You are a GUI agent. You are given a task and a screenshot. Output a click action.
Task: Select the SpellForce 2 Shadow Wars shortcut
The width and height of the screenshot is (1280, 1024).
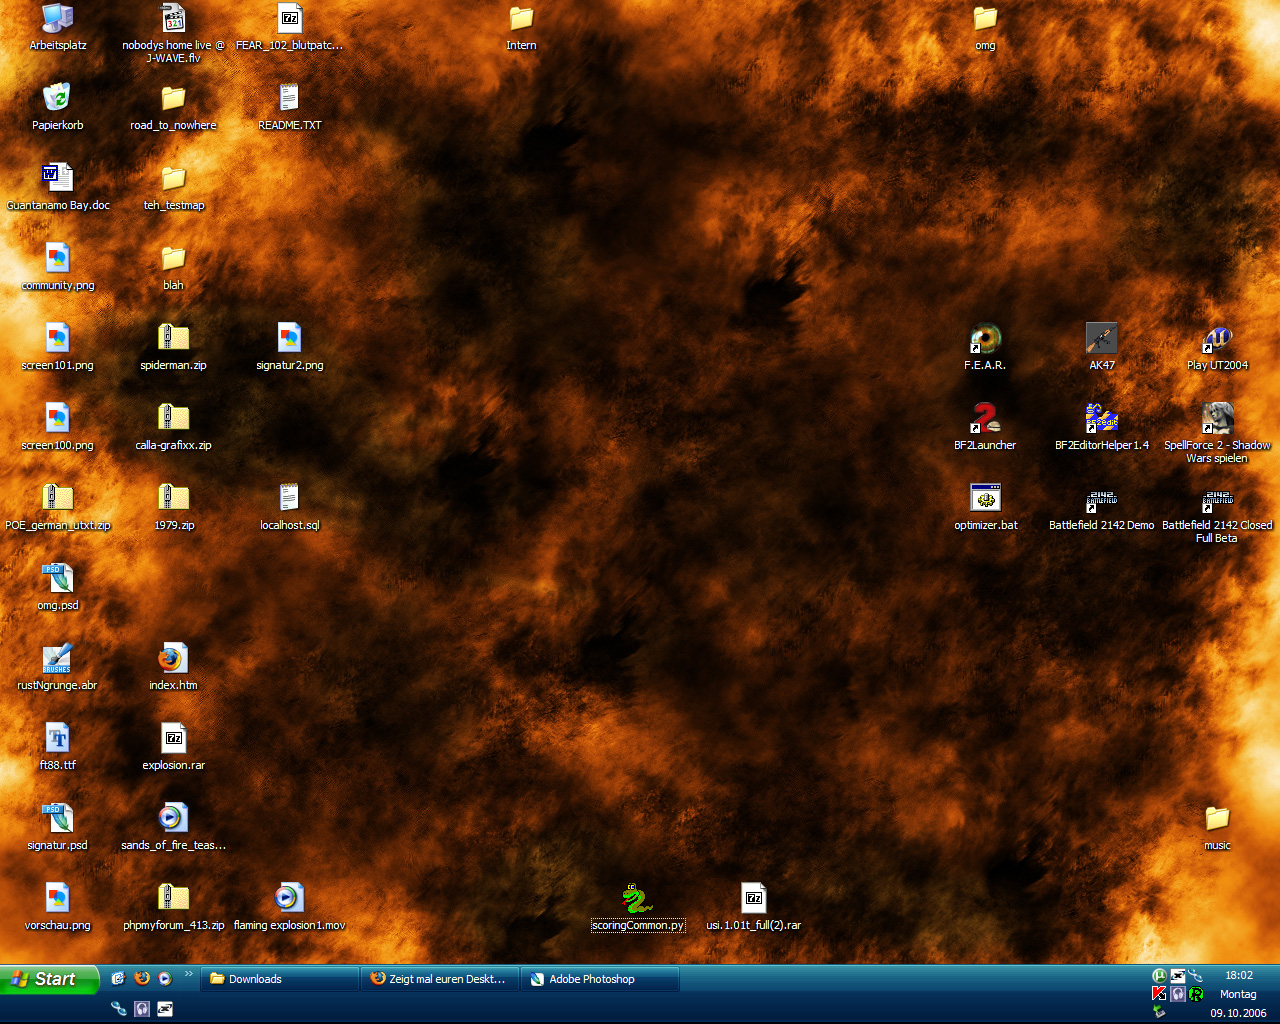point(1218,433)
